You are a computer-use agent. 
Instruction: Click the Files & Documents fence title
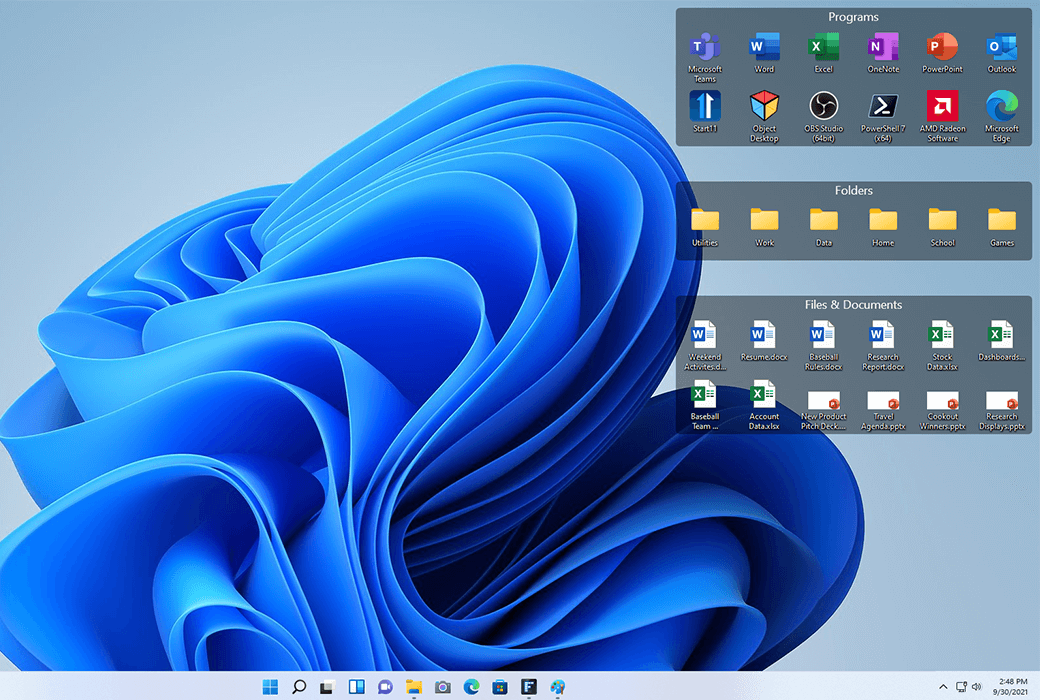(853, 305)
